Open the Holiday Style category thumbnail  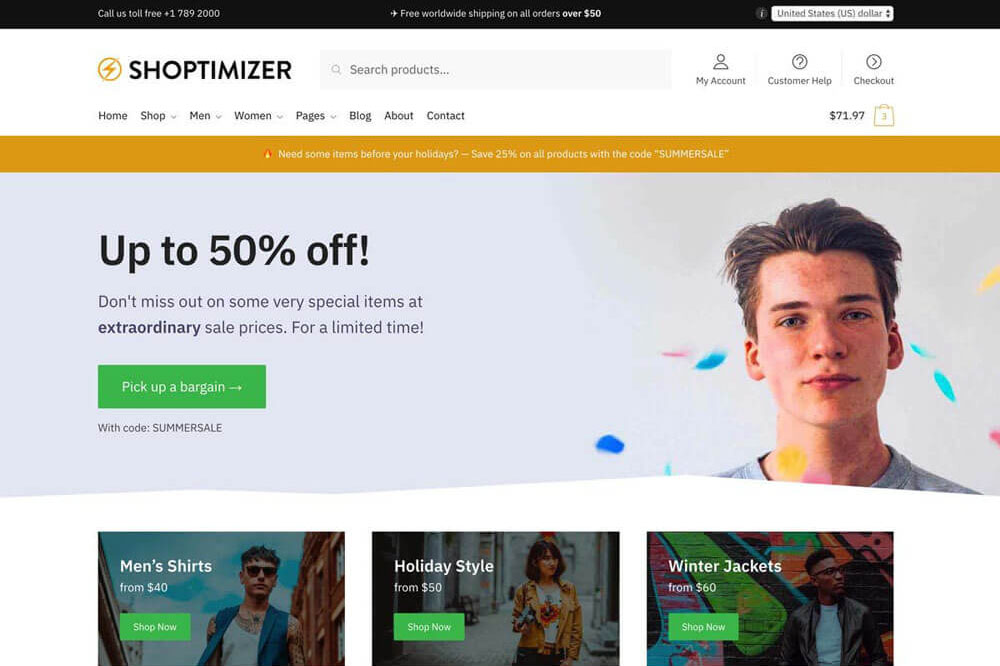tap(496, 598)
